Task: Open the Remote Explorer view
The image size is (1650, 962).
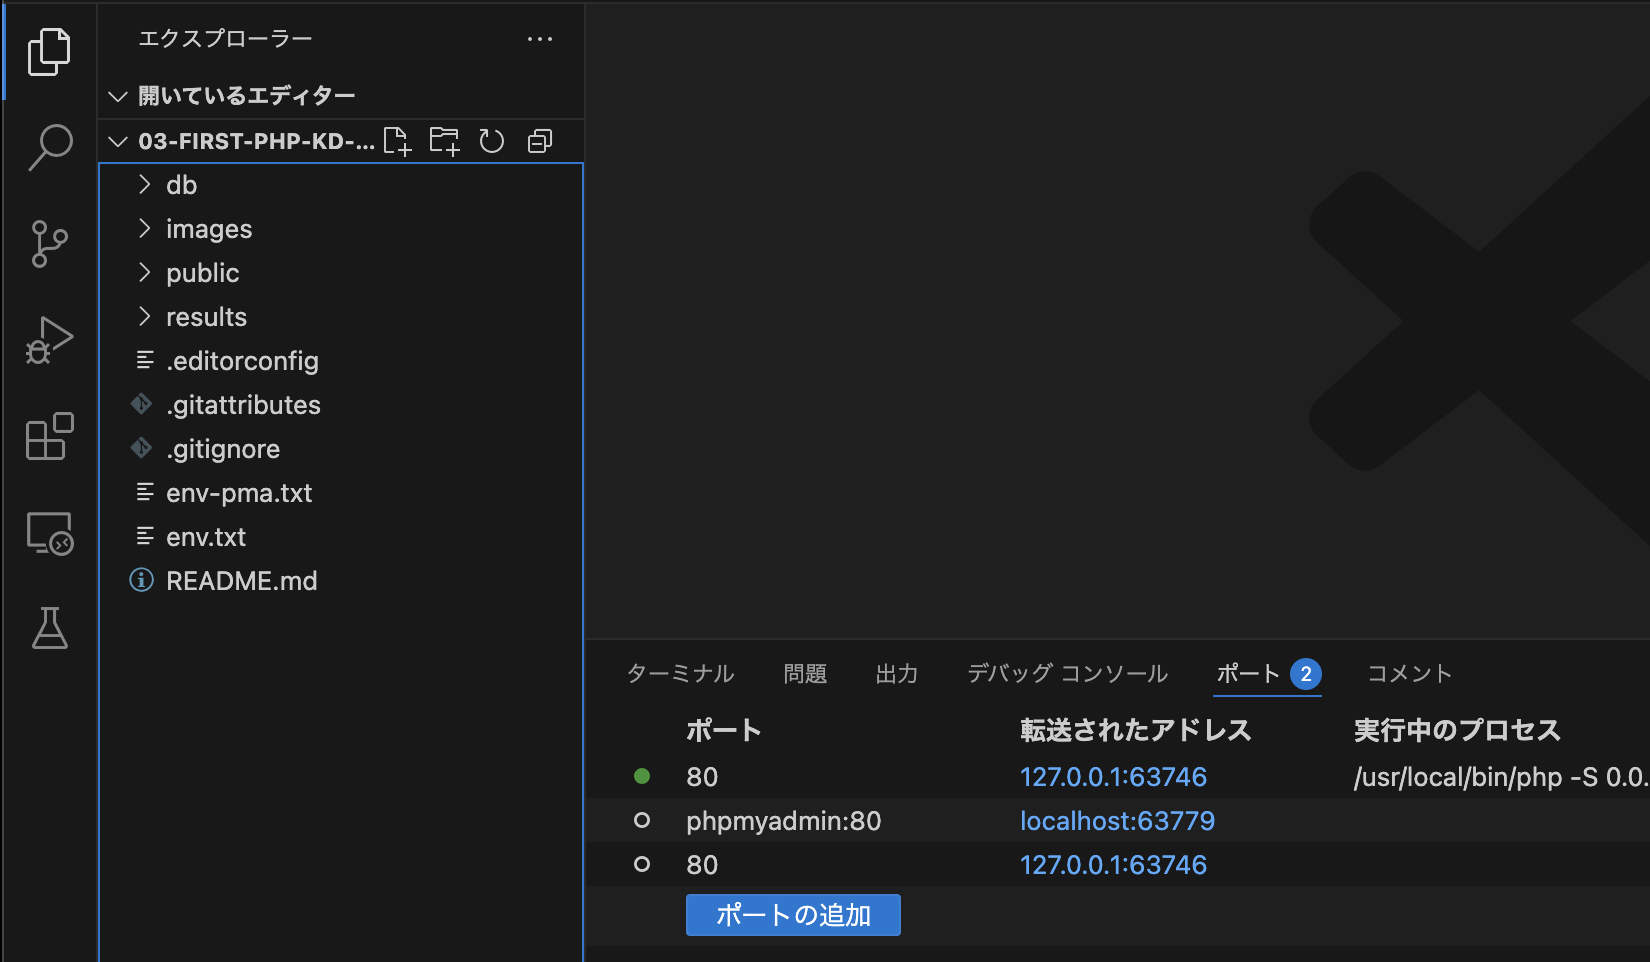Action: pyautogui.click(x=49, y=533)
